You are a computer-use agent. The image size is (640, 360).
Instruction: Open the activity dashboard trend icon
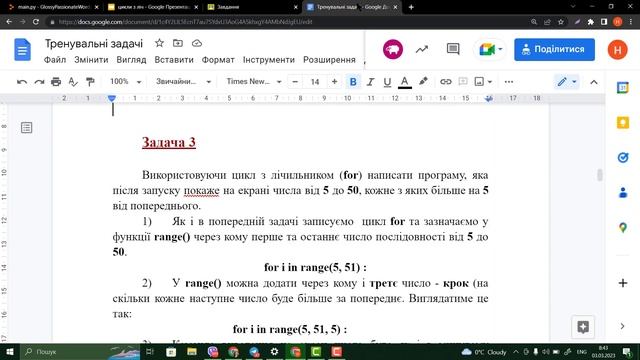pos(422,49)
